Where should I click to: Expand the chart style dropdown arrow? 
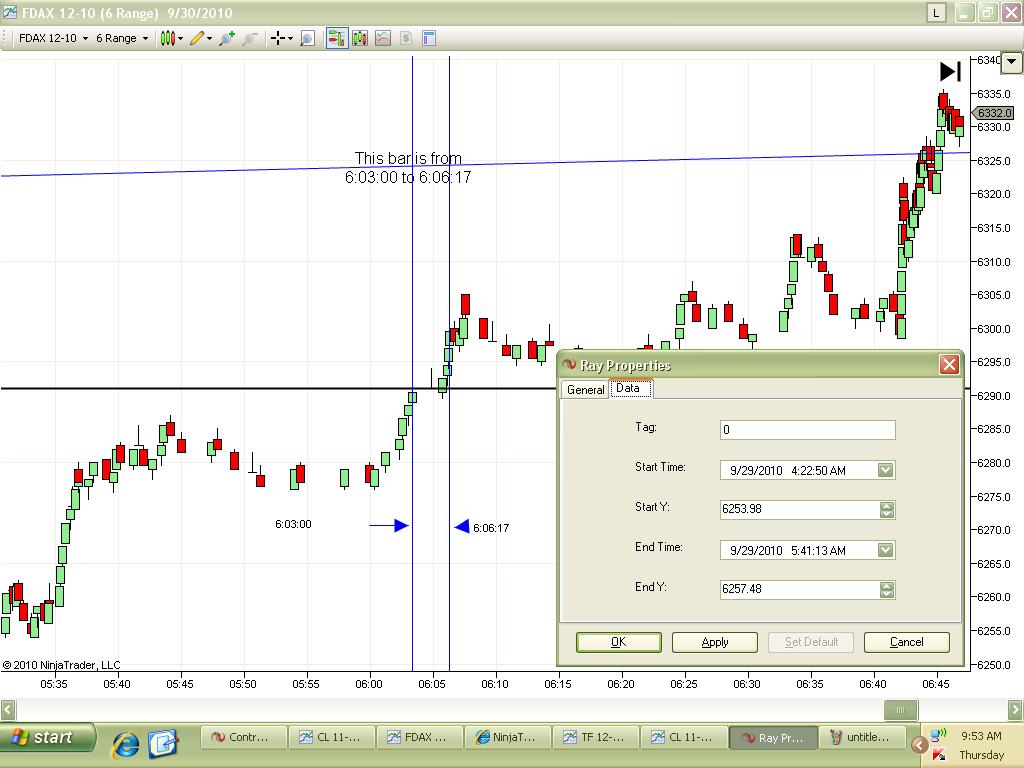pos(180,39)
